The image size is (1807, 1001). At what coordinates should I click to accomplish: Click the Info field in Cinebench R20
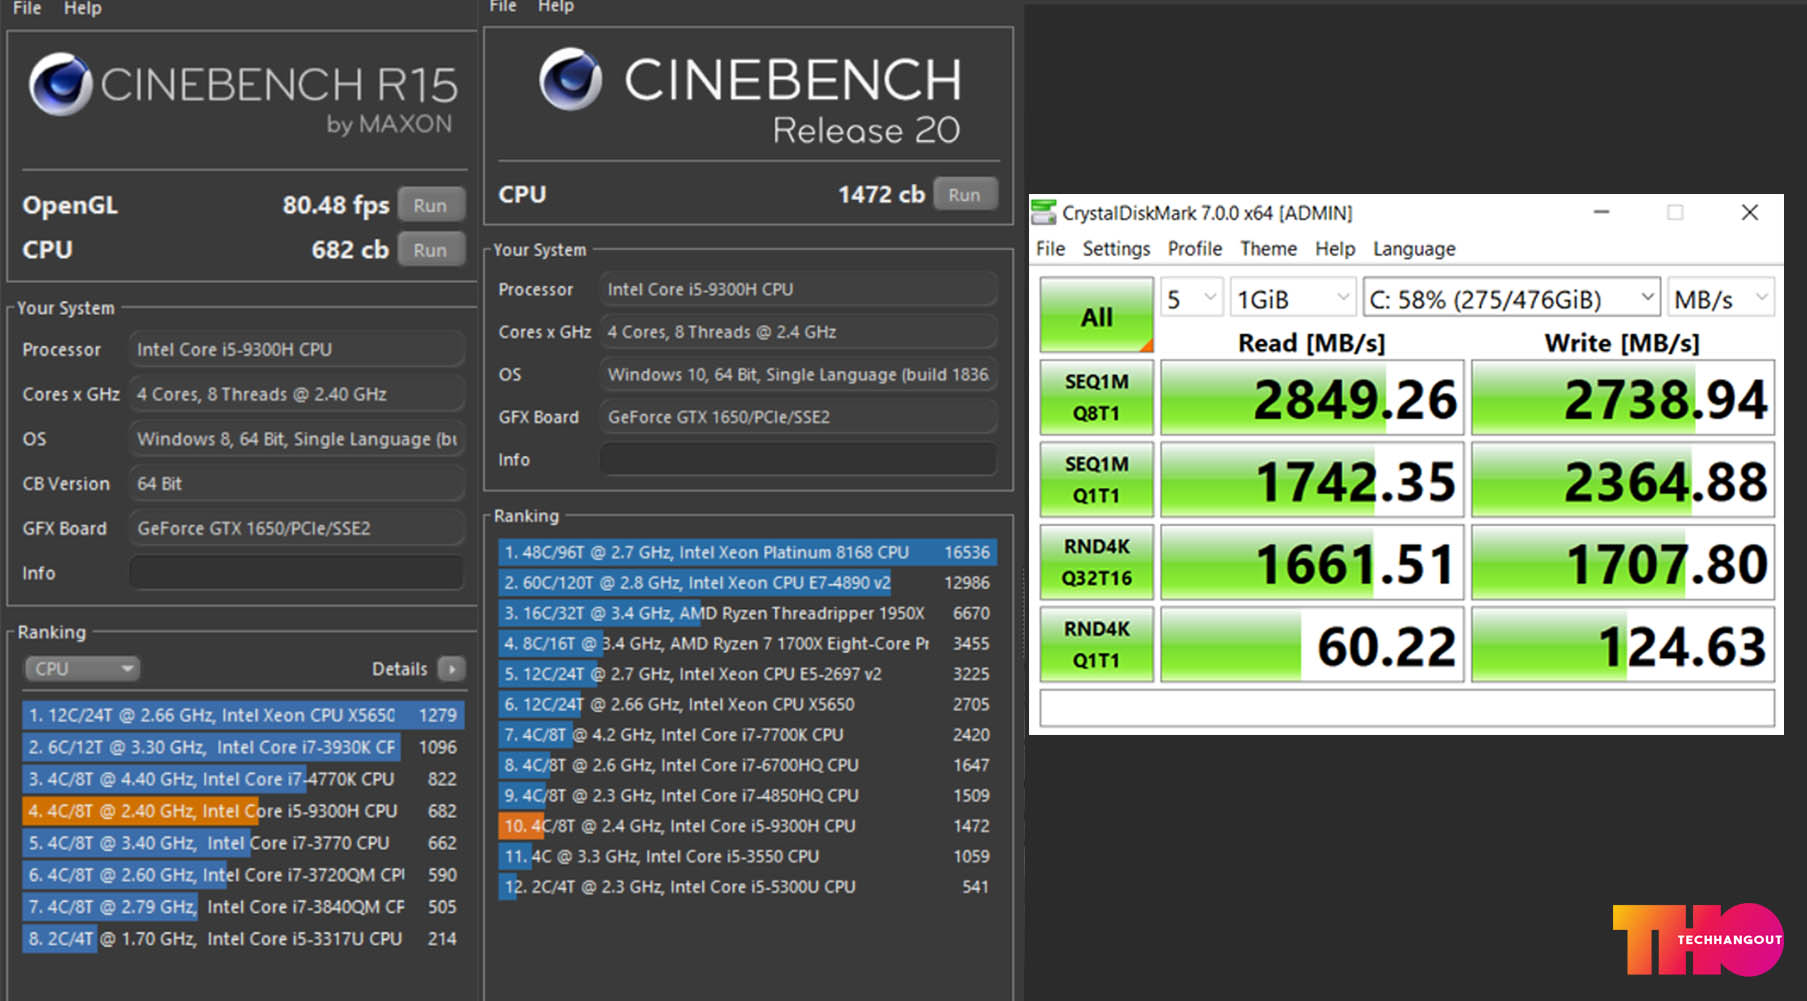[x=798, y=459]
